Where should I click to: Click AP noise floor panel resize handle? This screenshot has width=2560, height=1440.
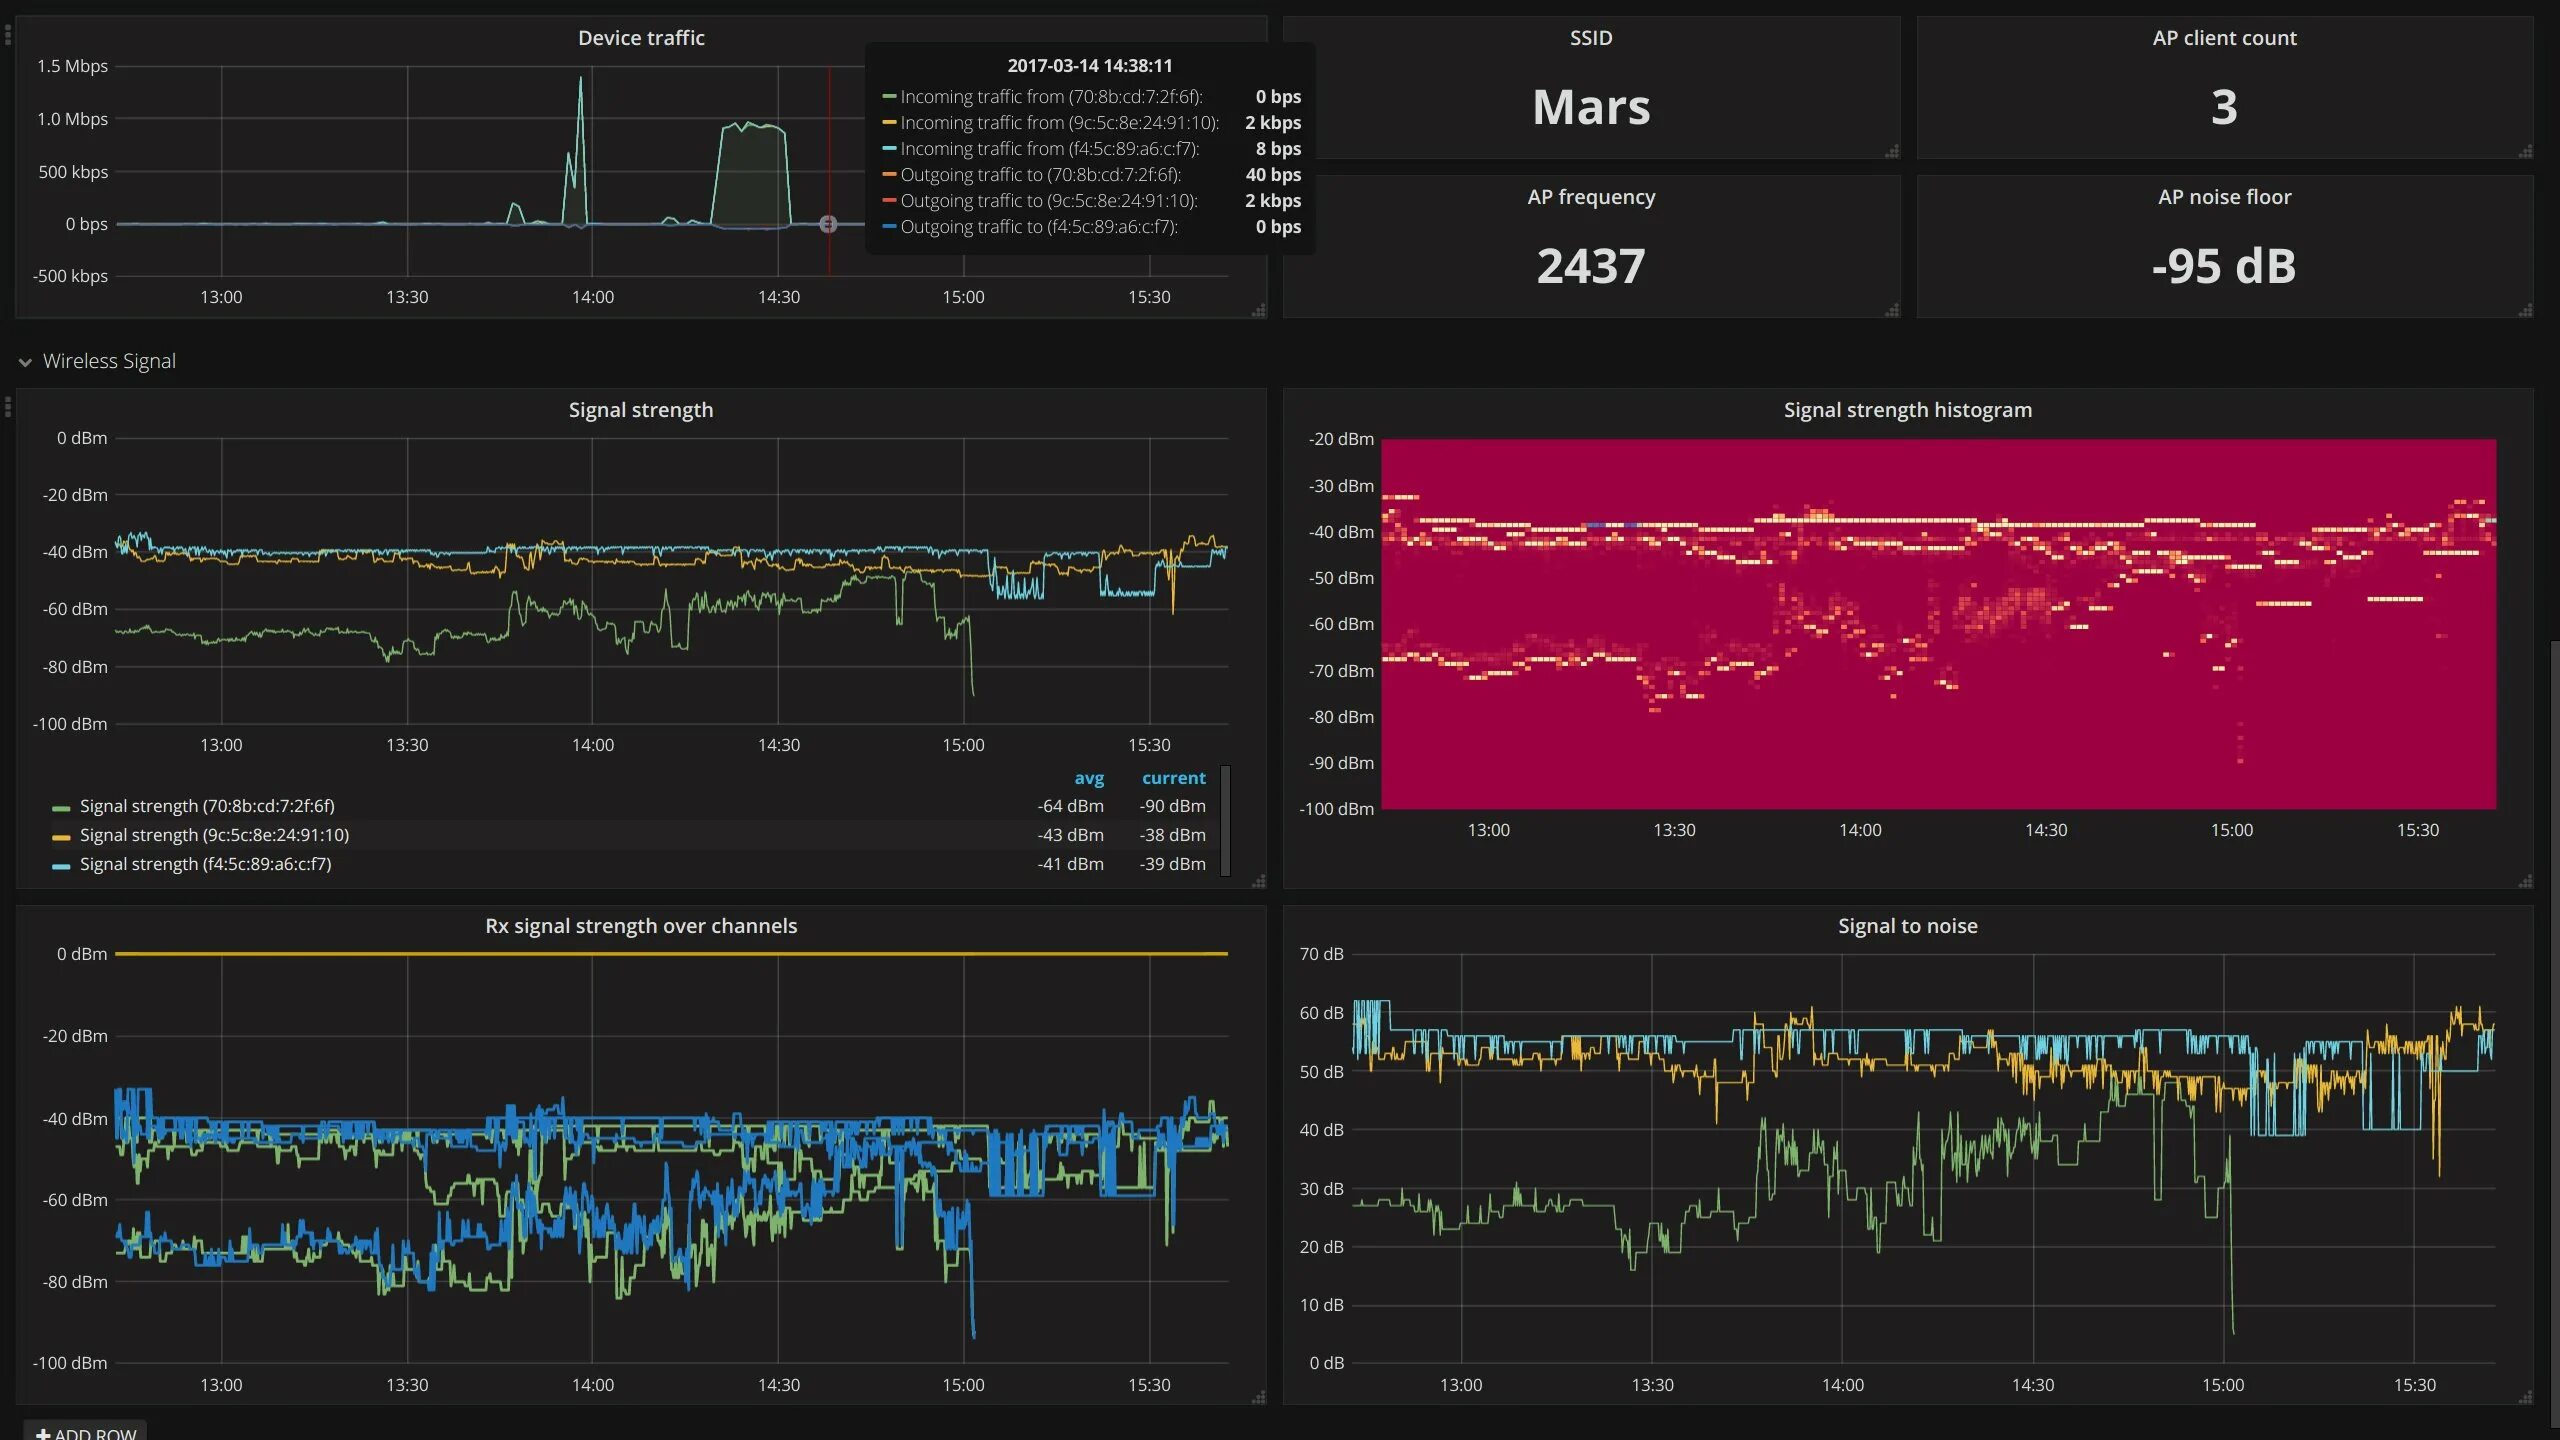coord(2526,311)
